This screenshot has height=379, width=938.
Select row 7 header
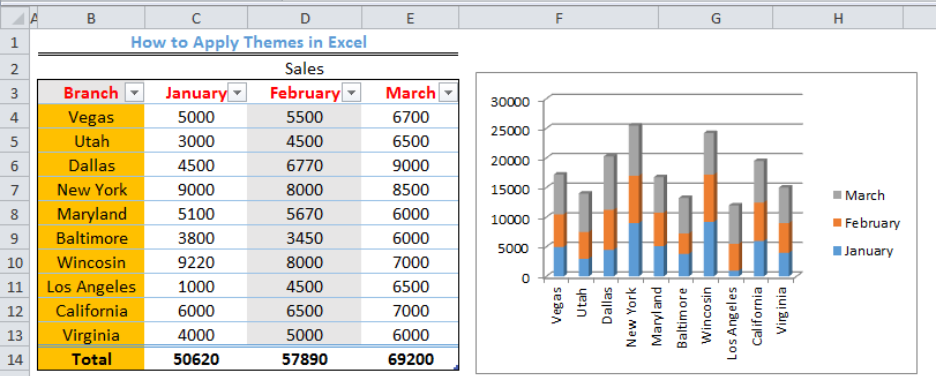(14, 190)
